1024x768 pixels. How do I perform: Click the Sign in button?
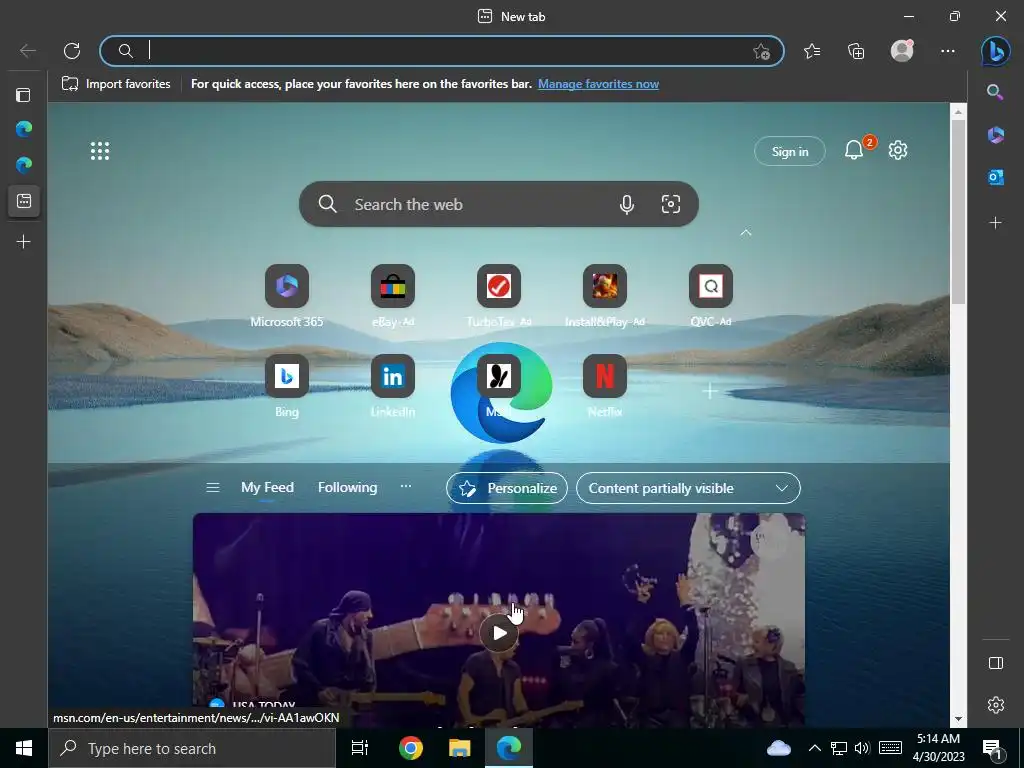[790, 152]
